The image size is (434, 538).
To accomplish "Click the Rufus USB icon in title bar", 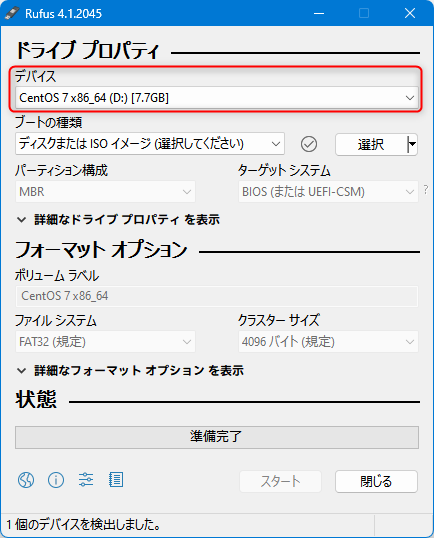I will [12, 13].
